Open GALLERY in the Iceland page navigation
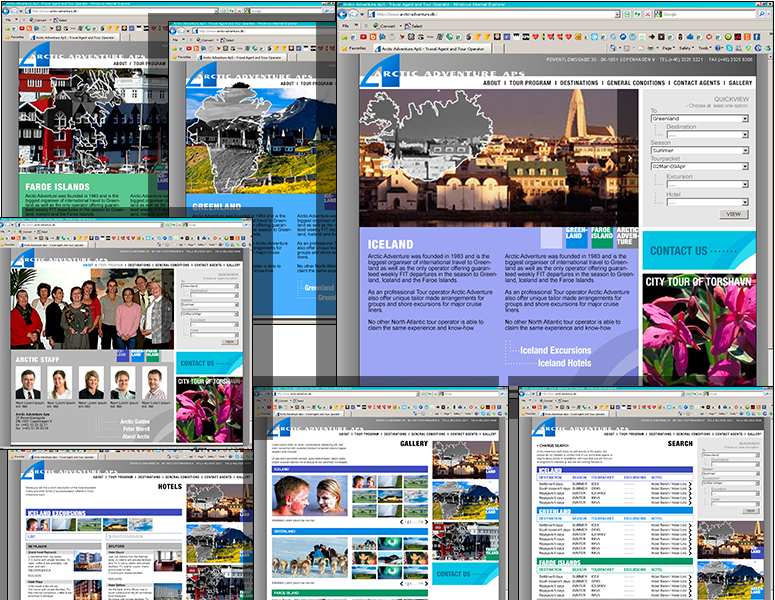 coord(740,83)
